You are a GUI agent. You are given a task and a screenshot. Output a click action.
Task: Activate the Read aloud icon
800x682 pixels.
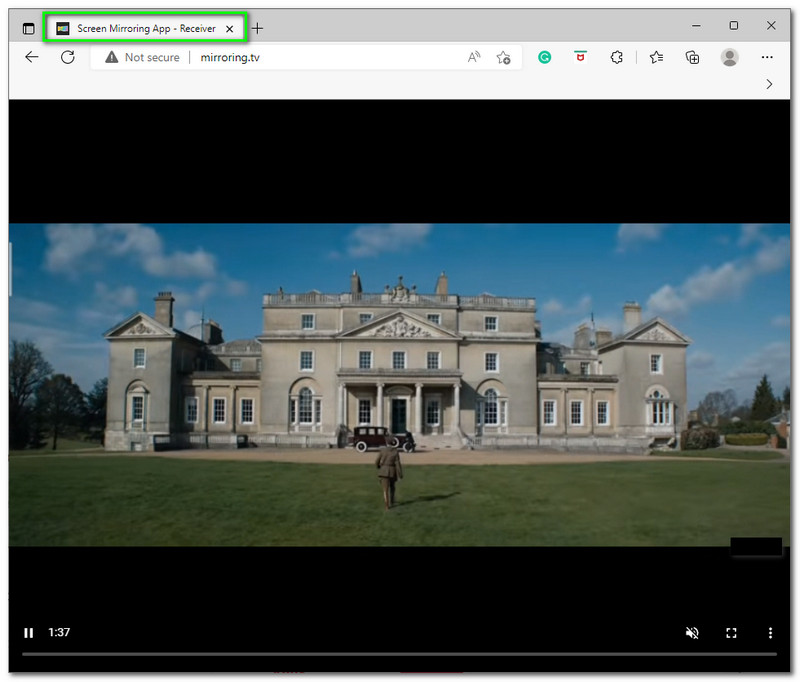tap(474, 58)
